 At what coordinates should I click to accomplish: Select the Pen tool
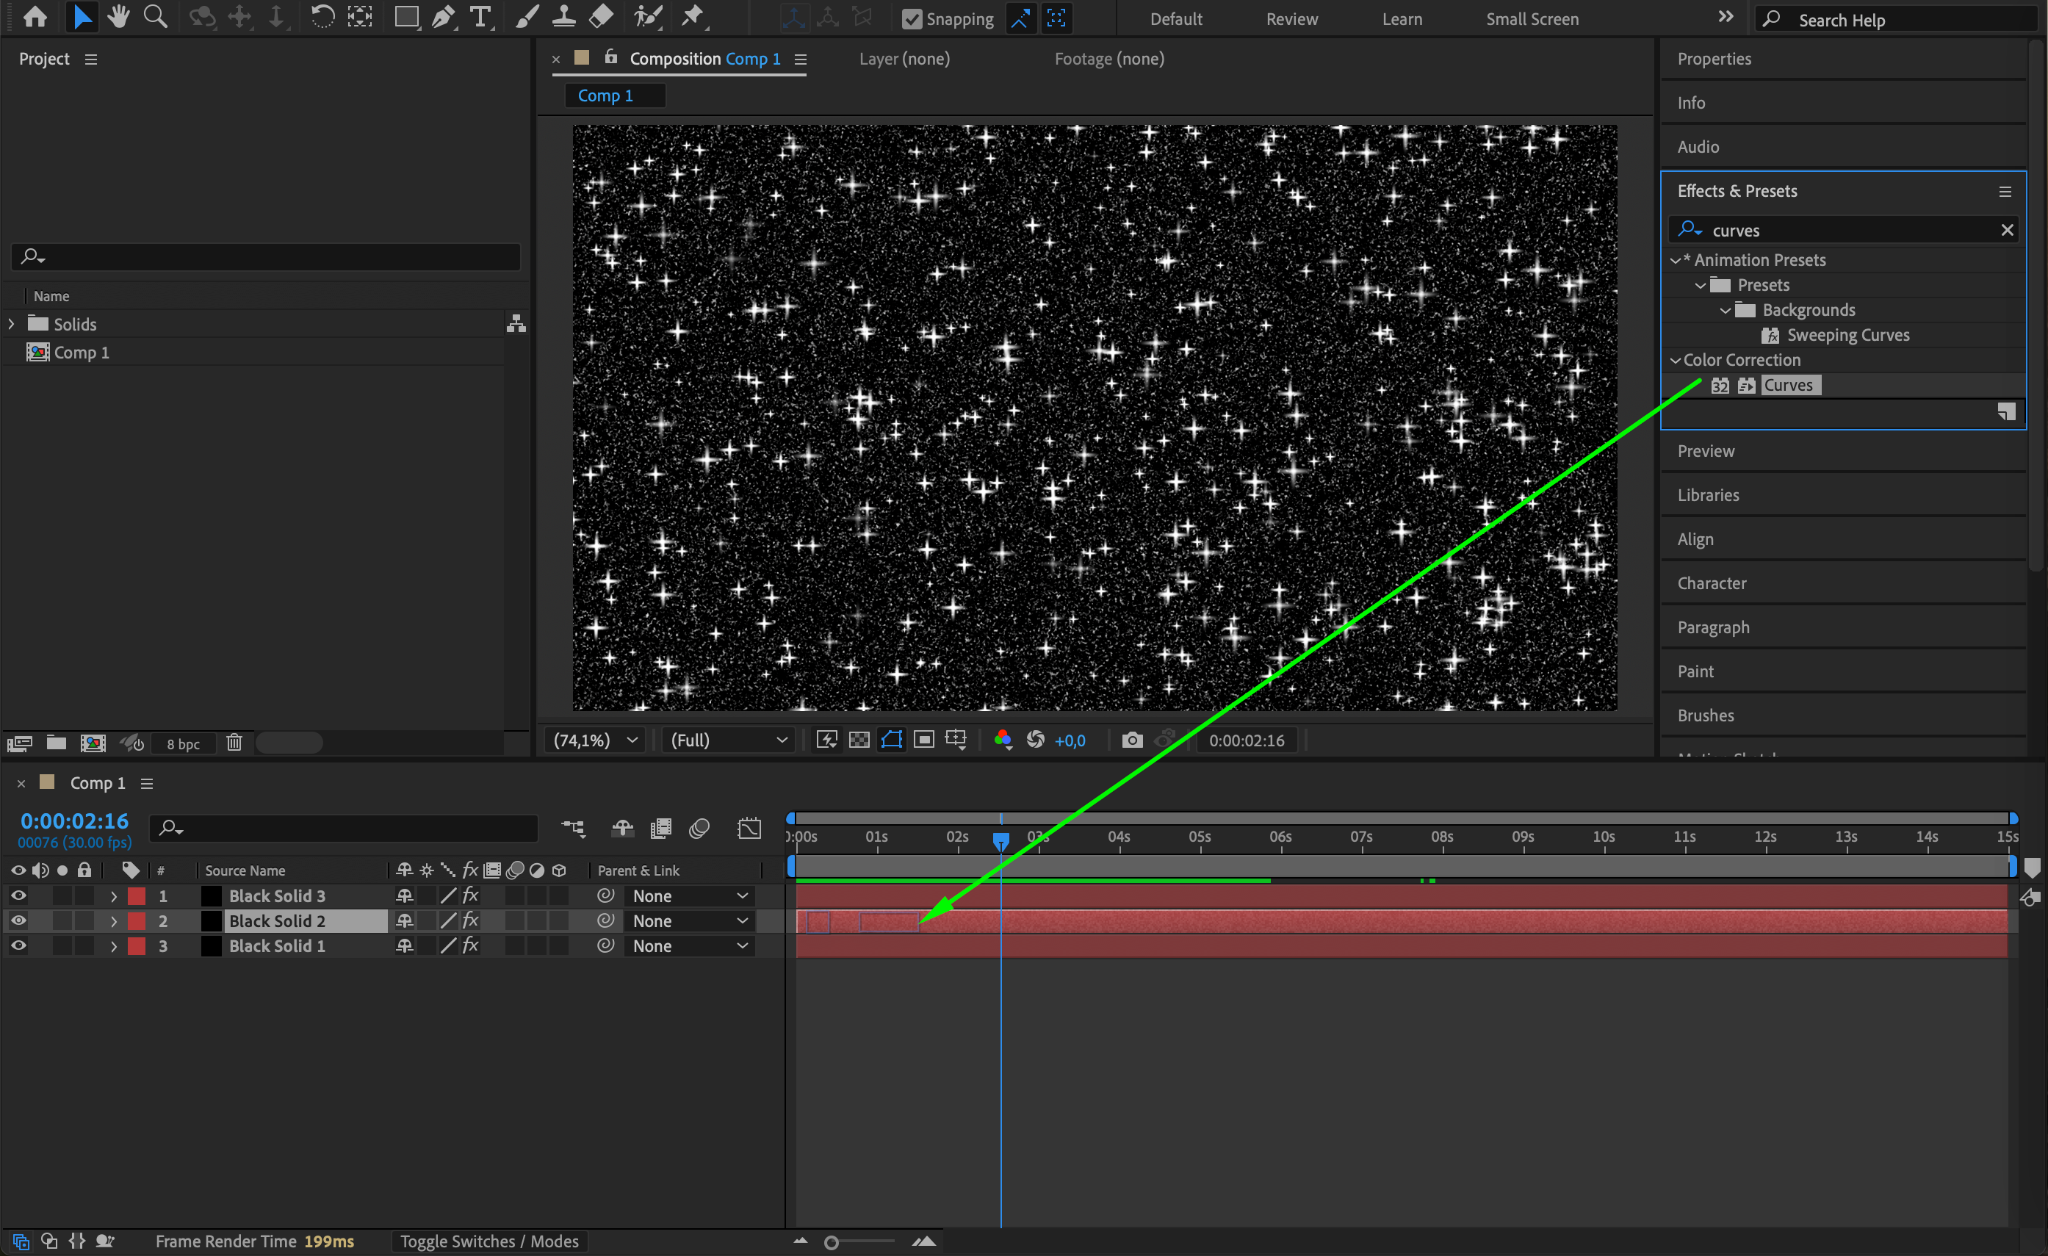pos(443,17)
